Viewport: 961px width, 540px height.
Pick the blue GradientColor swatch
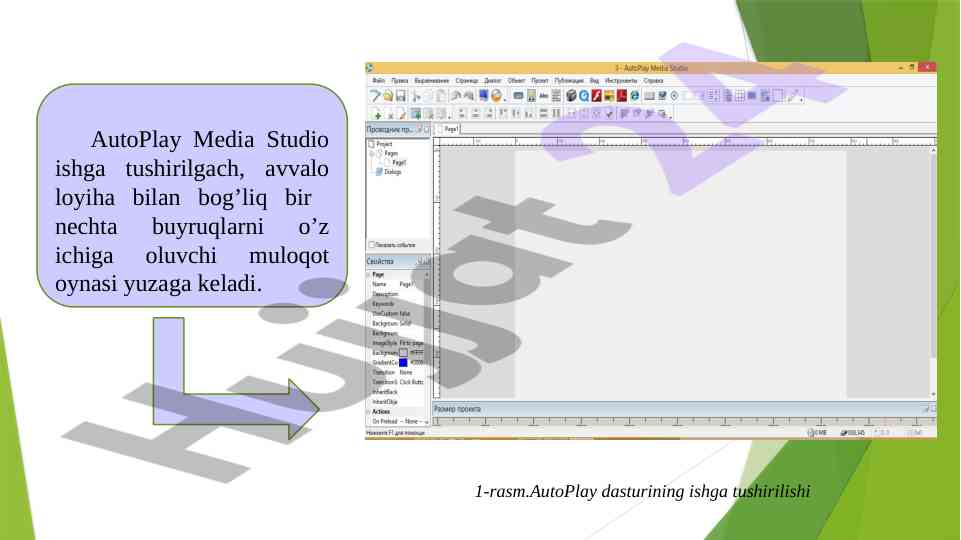[403, 363]
